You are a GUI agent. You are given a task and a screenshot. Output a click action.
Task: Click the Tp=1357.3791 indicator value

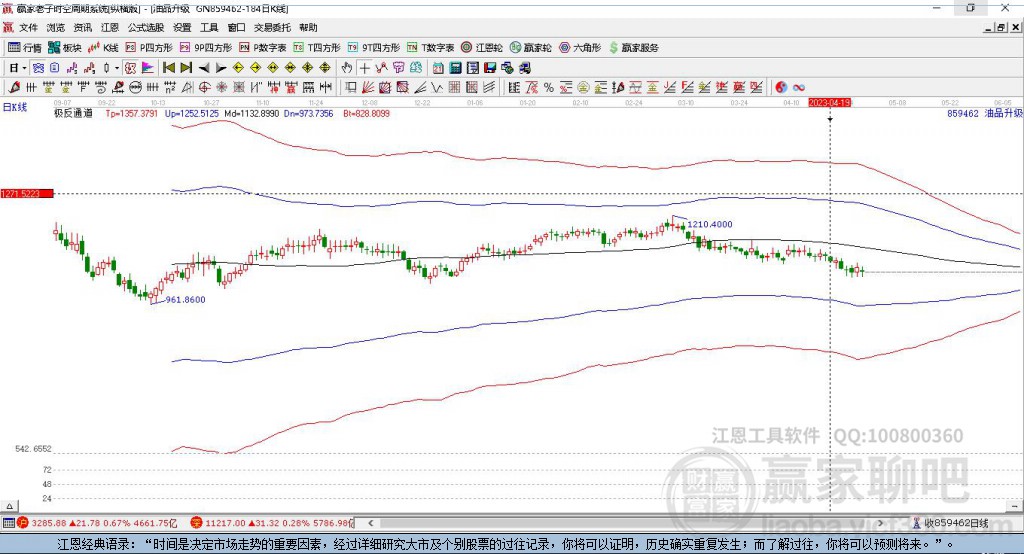[131, 113]
